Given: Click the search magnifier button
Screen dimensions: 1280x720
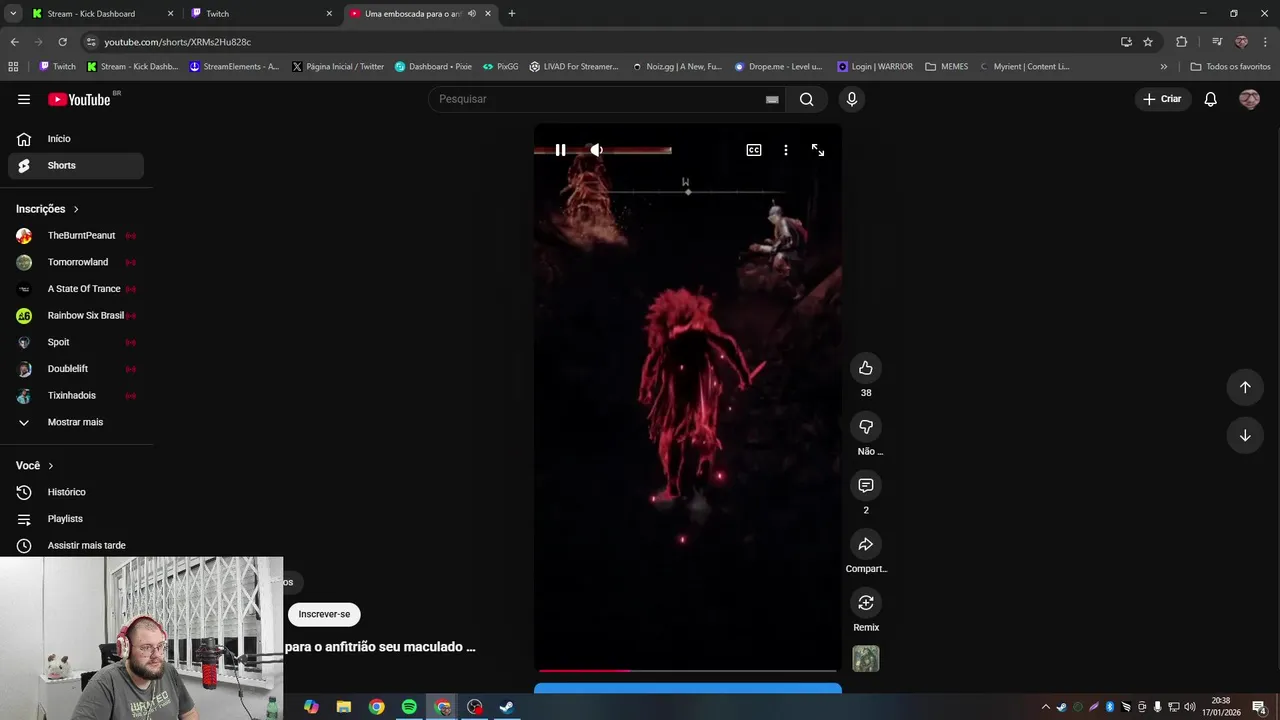Looking at the screenshot, I should [x=807, y=99].
